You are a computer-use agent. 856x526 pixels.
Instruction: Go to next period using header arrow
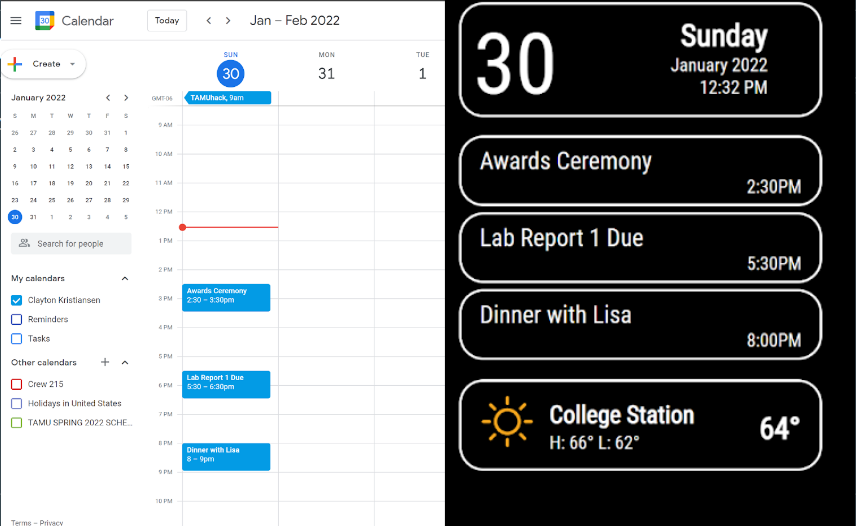[228, 20]
